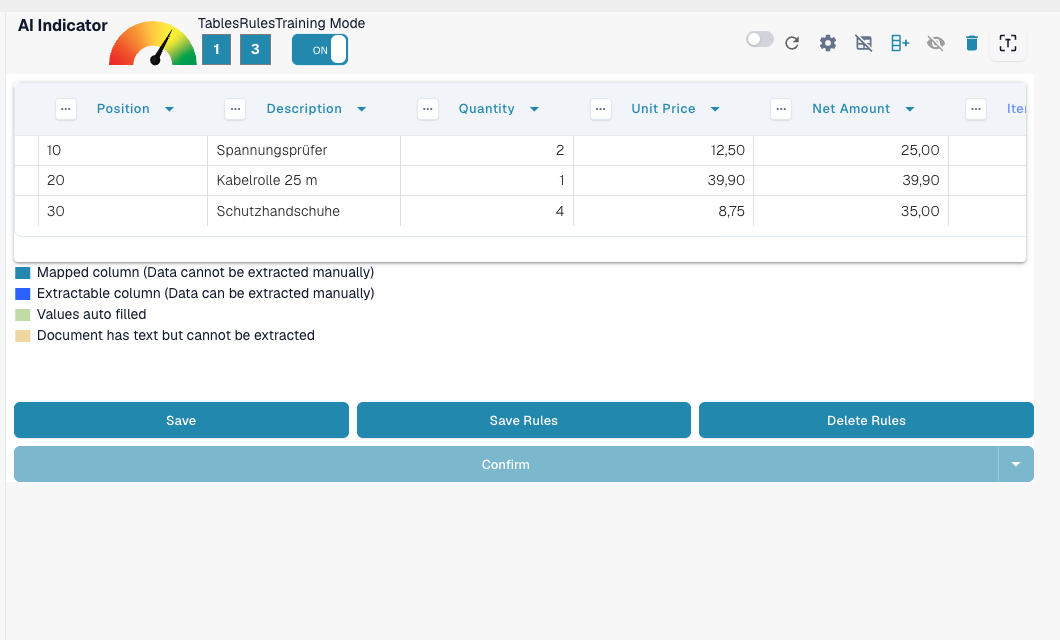Viewport: 1060px width, 640px height.
Task: Open options menu for Description column
Action: (x=235, y=109)
